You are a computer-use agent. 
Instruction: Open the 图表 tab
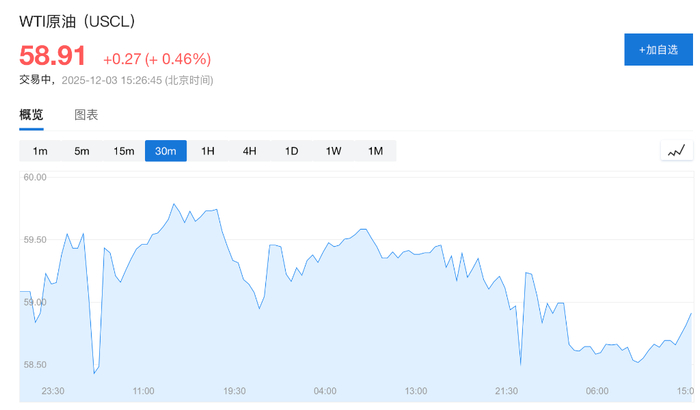click(87, 115)
